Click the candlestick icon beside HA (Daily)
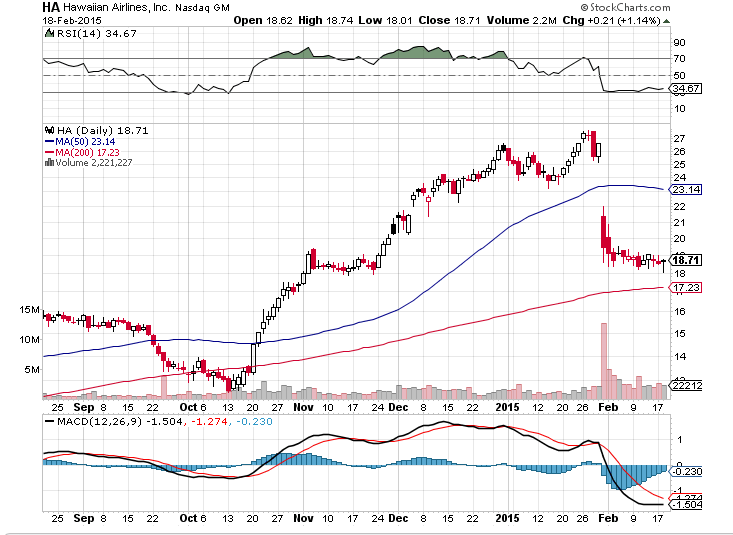Viewport: 733px width, 535px height. tap(49, 130)
